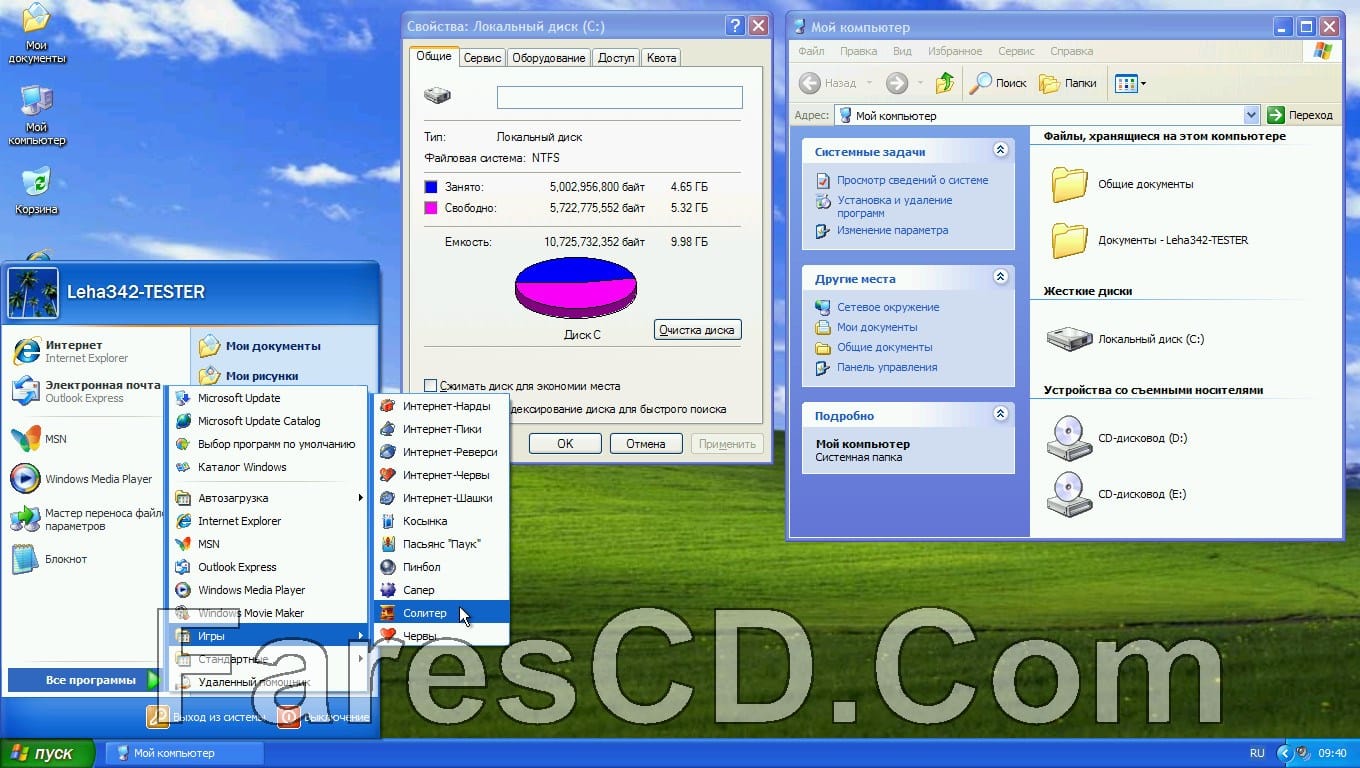This screenshot has height=768, width=1360.
Task: Click Очистка диска button
Action: click(x=698, y=330)
